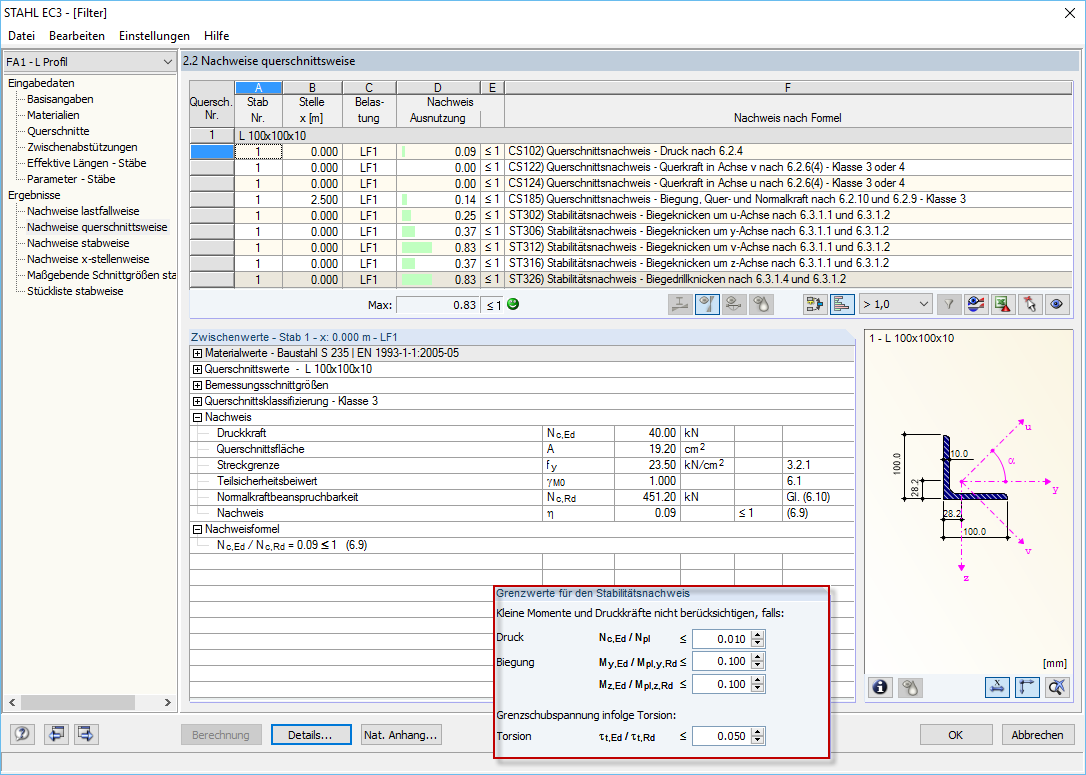
Task: Open the Hilfe menu
Action: [x=217, y=36]
